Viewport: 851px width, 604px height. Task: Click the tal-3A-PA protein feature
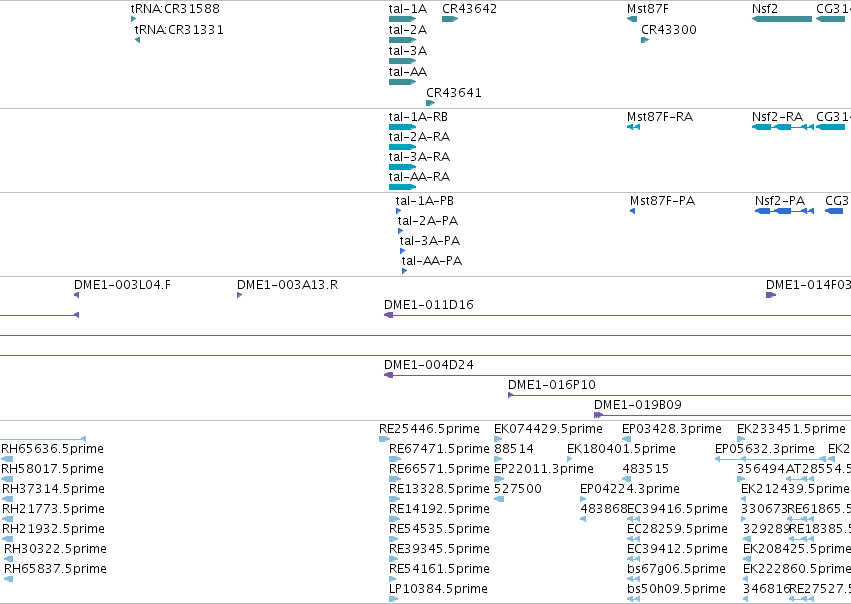(402, 251)
